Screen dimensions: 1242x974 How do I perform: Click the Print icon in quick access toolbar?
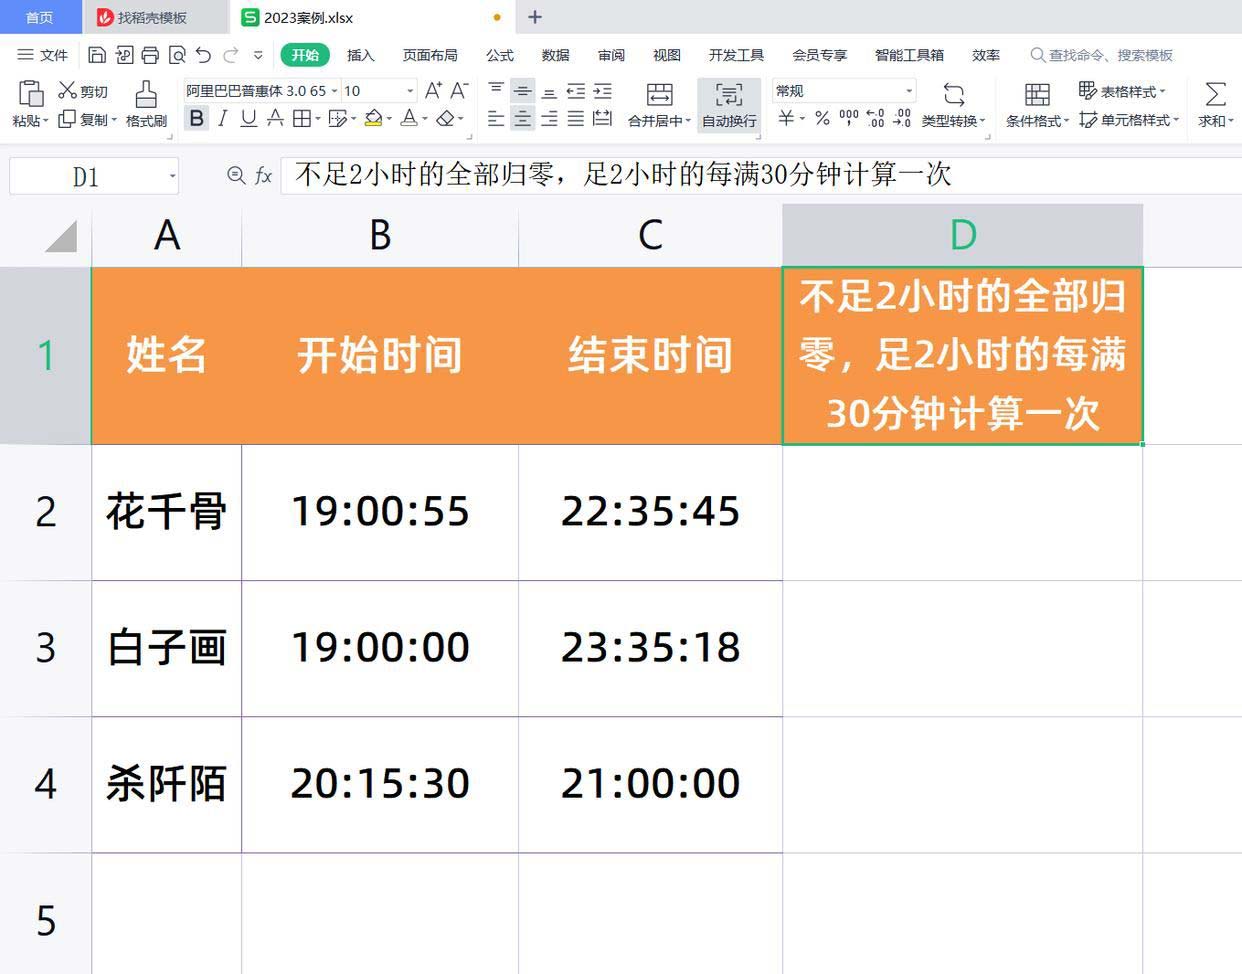pos(150,55)
